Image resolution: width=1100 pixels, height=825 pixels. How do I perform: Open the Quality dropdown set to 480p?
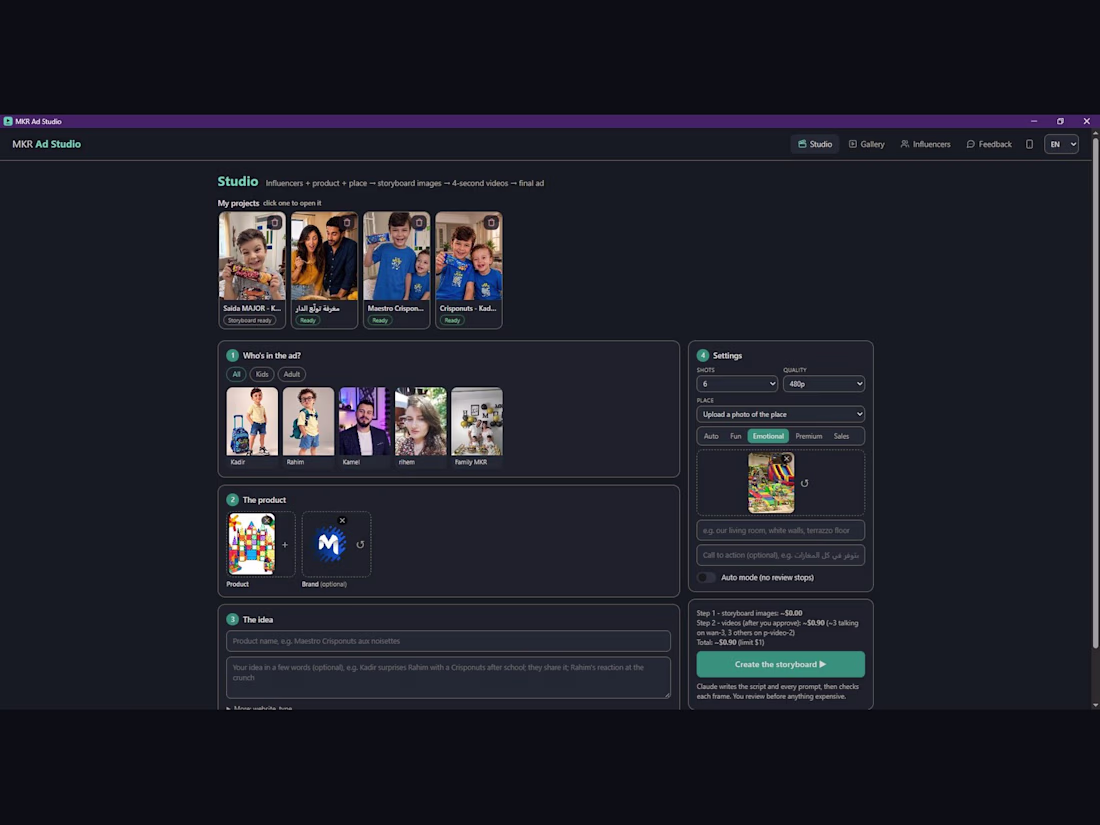pos(824,384)
